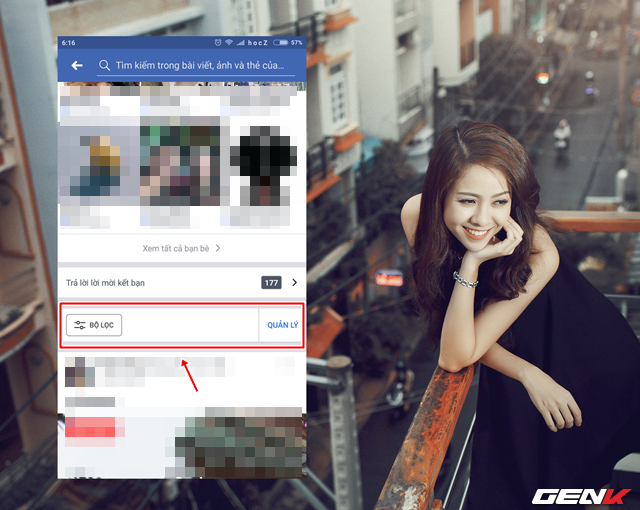640x510 pixels.
Task: Tap the search magnifier icon
Action: coord(104,65)
